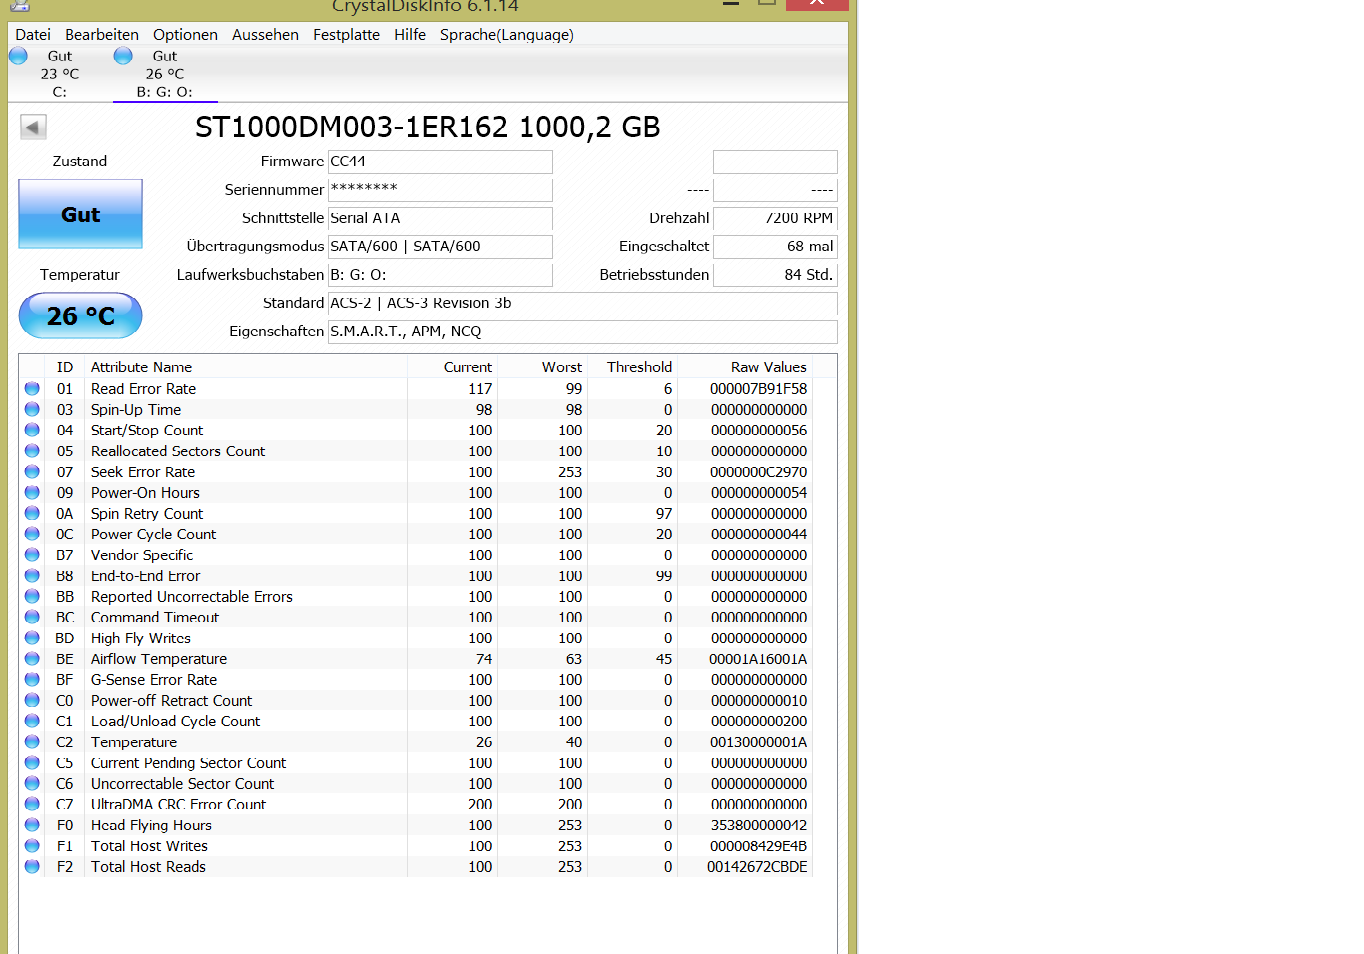1364x954 pixels.
Task: Click raw value 000007B91F58
Action: [758, 389]
